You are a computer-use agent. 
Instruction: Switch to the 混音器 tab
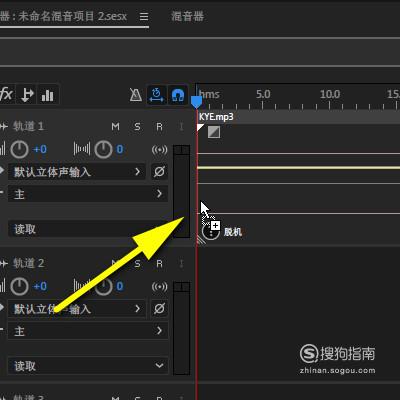pos(187,16)
